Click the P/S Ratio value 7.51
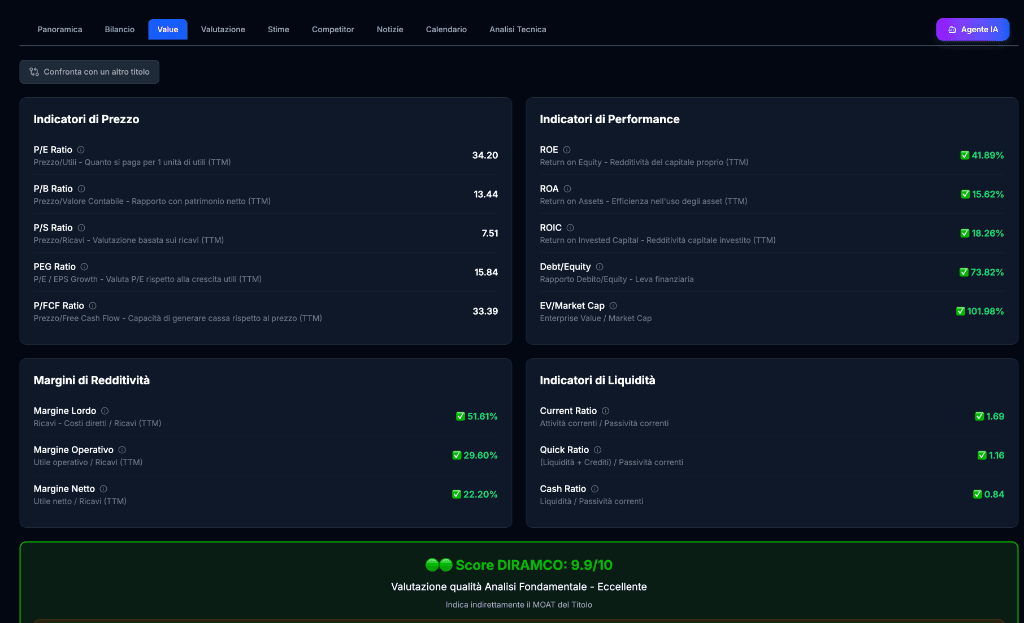Viewport: 1024px width, 623px height. (490, 233)
